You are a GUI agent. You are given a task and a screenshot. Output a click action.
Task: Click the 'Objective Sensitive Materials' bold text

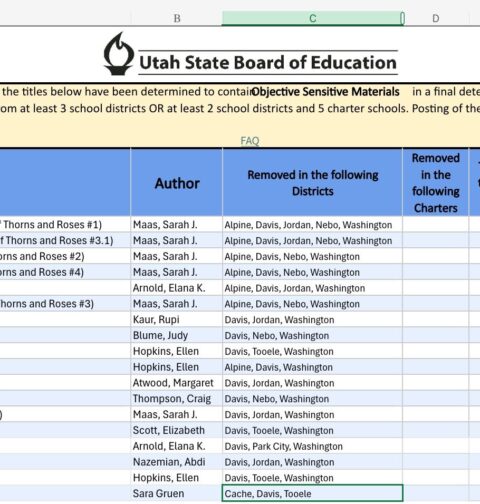(325, 92)
